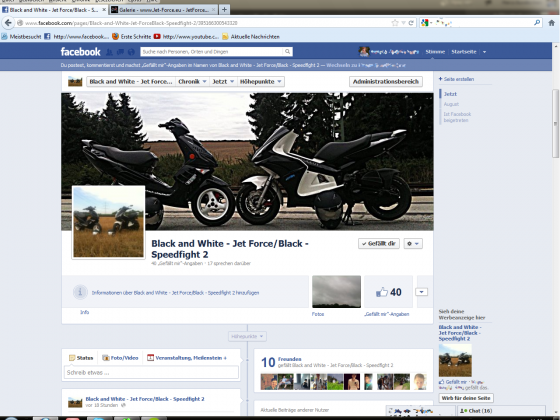The width and height of the screenshot is (560, 420).
Task: Click the Facebook search input field
Action: [212, 52]
